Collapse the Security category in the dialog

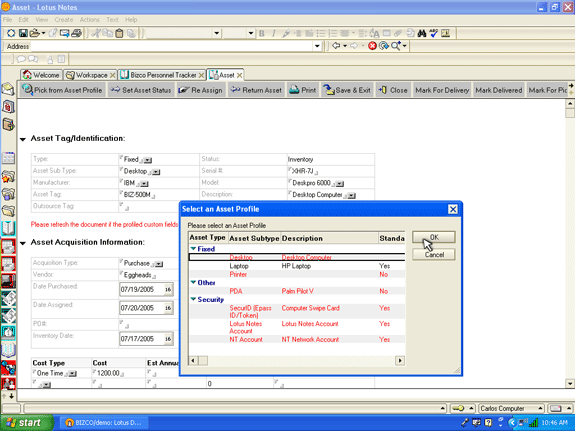[193, 299]
